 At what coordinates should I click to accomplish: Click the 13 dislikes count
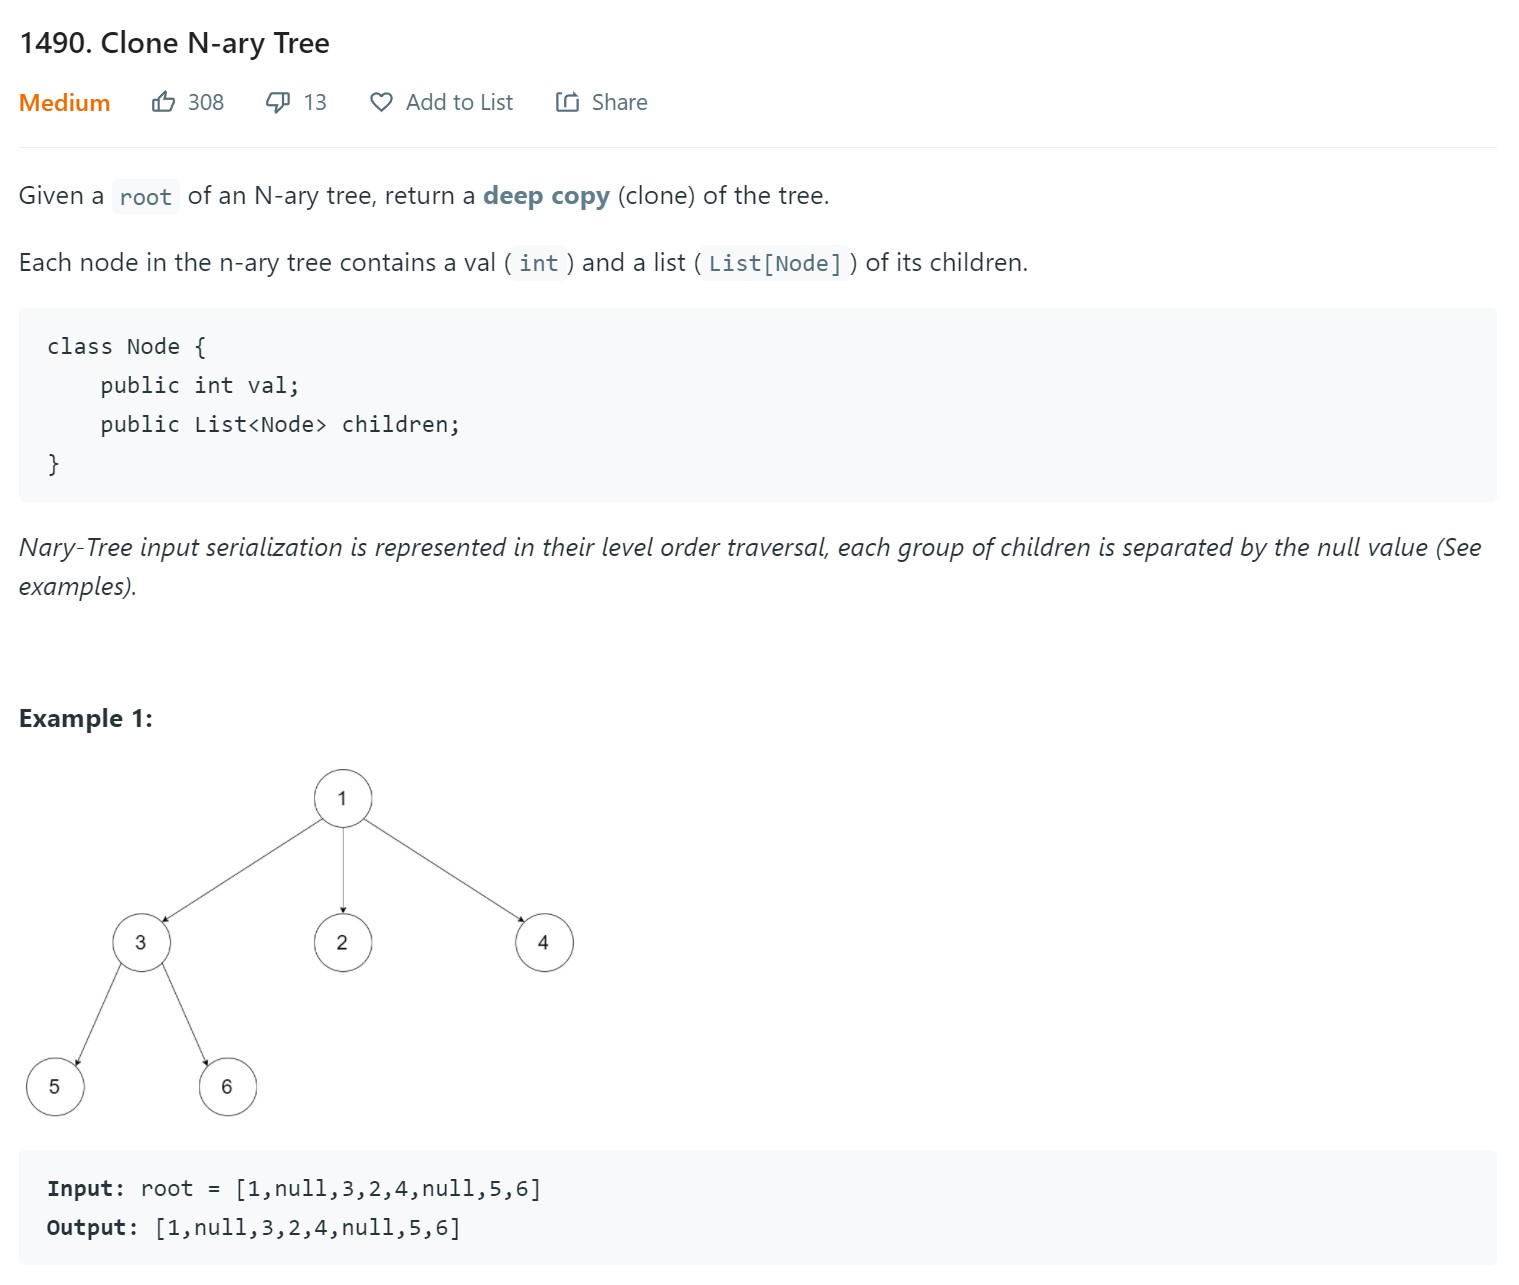[315, 102]
